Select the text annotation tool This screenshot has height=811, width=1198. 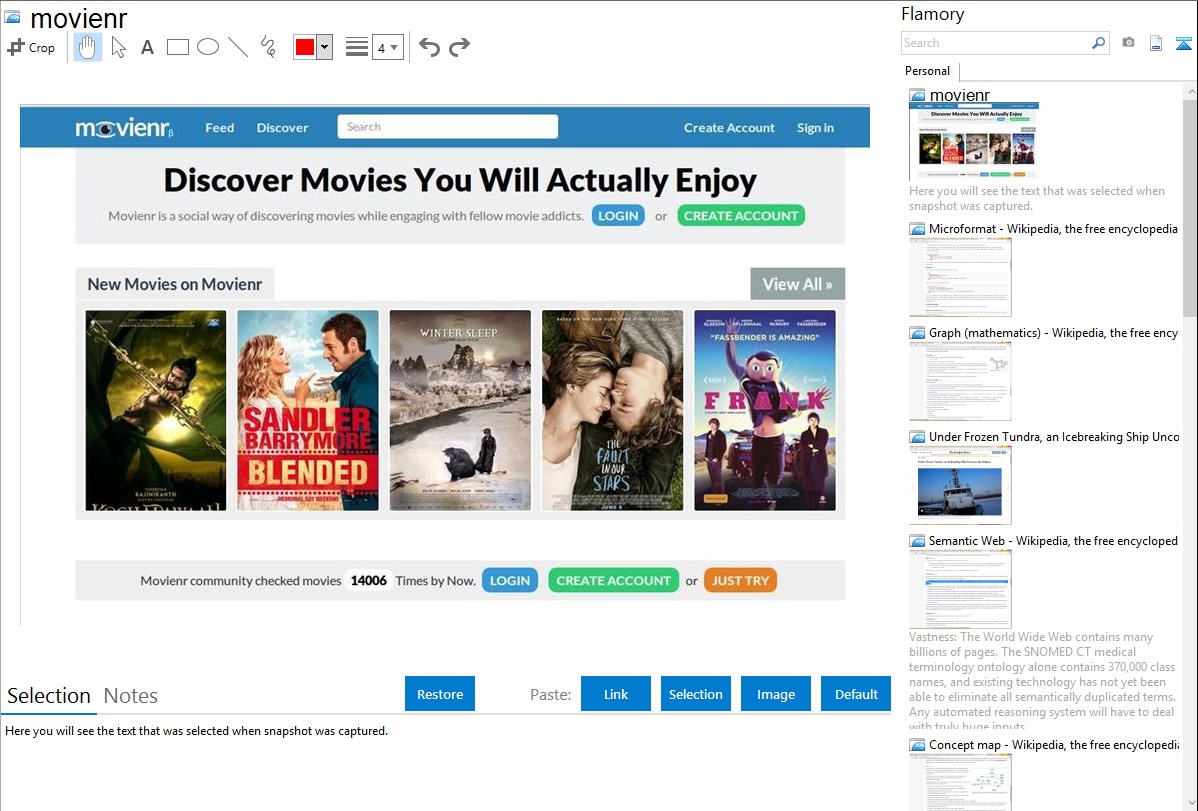coord(147,47)
